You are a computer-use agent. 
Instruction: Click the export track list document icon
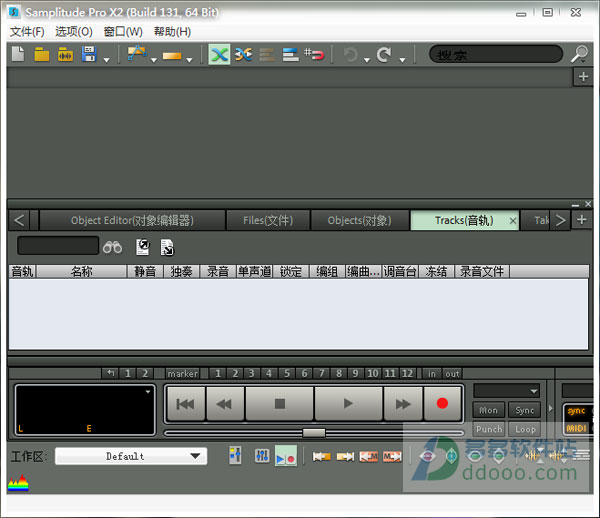pos(143,247)
